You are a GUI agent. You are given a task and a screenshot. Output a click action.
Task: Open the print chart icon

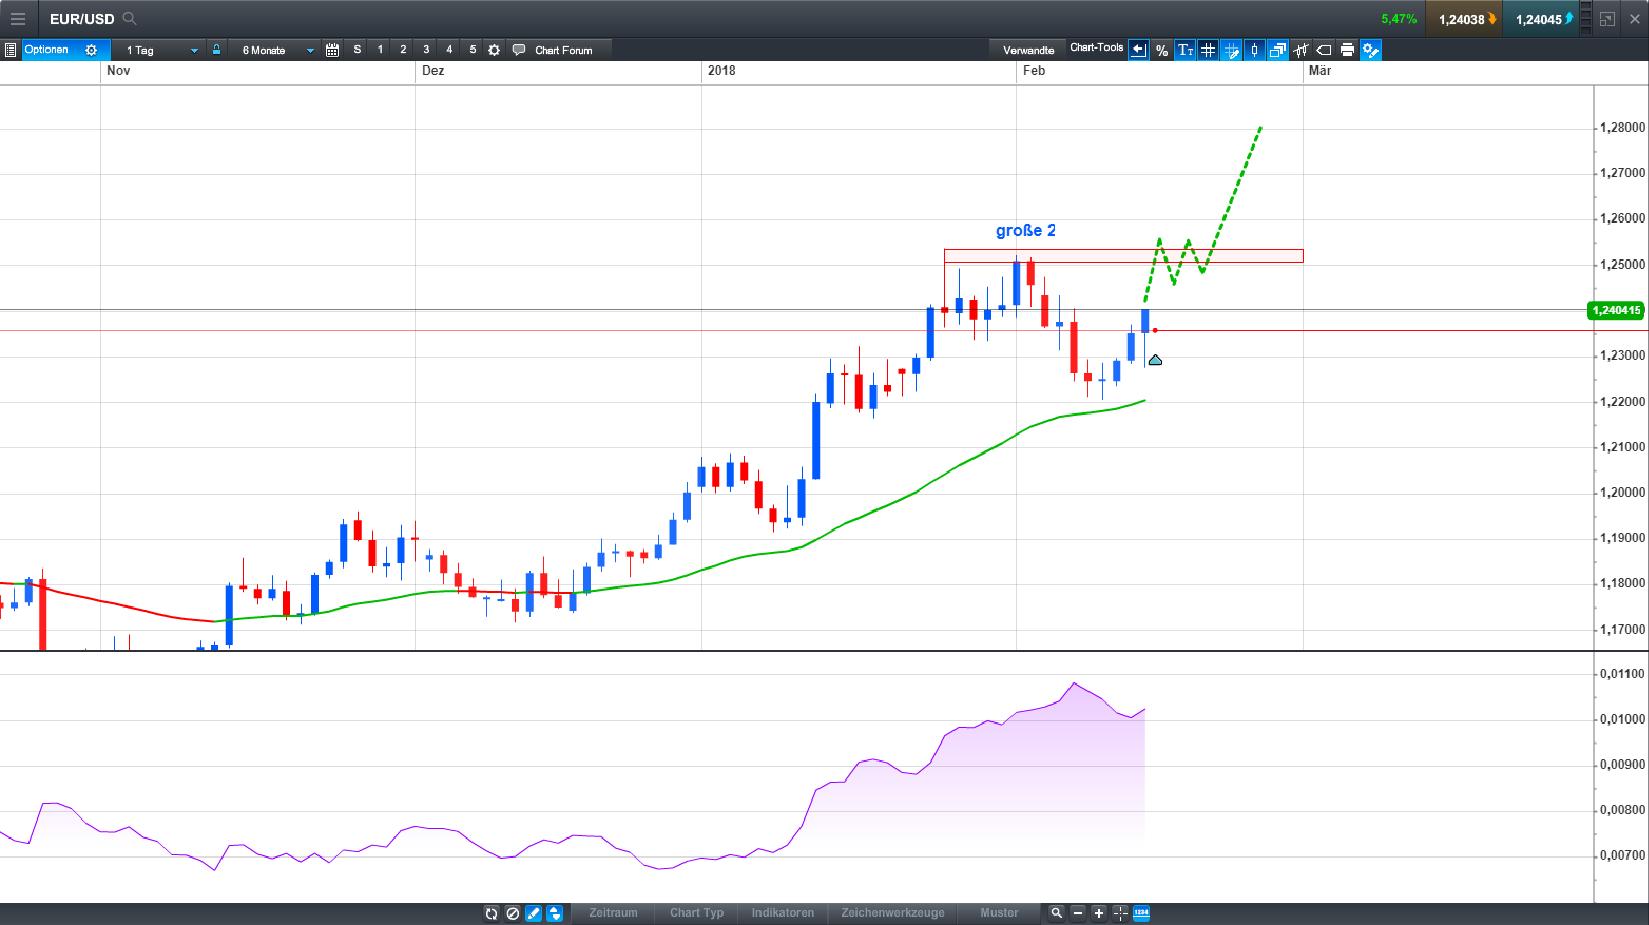point(1348,50)
